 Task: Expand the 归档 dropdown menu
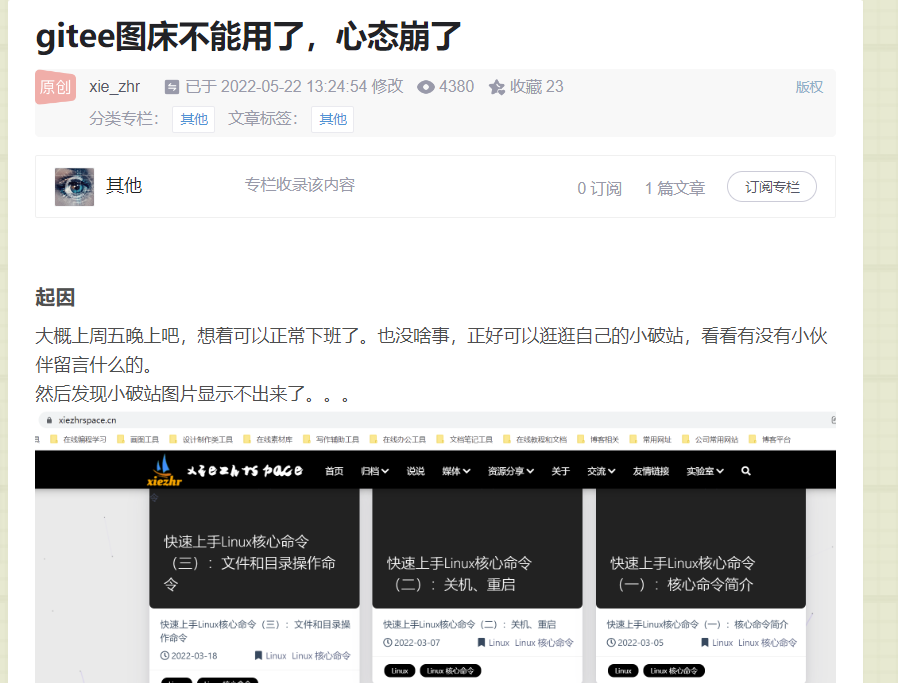pyautogui.click(x=375, y=471)
